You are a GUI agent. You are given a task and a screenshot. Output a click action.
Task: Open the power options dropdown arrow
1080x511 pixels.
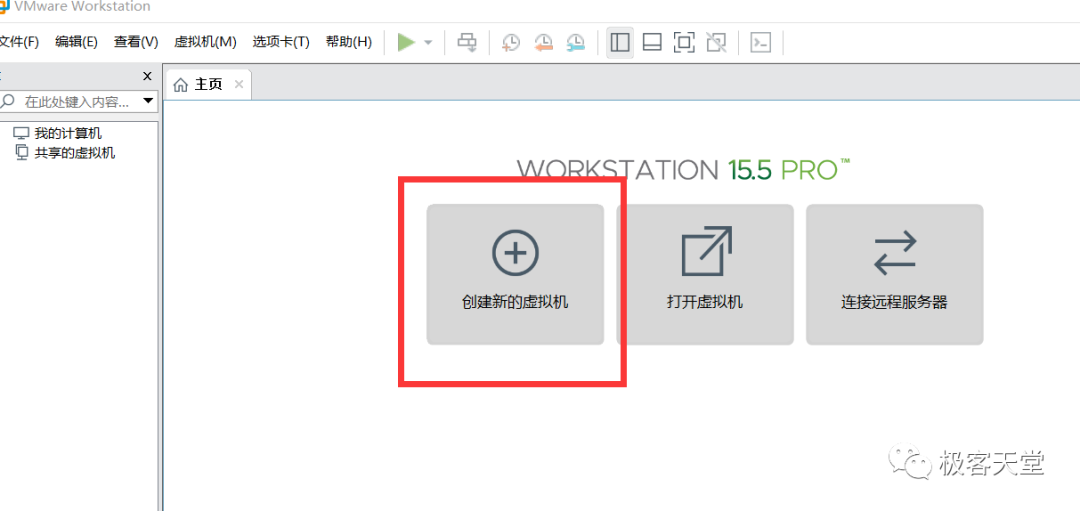pos(428,43)
